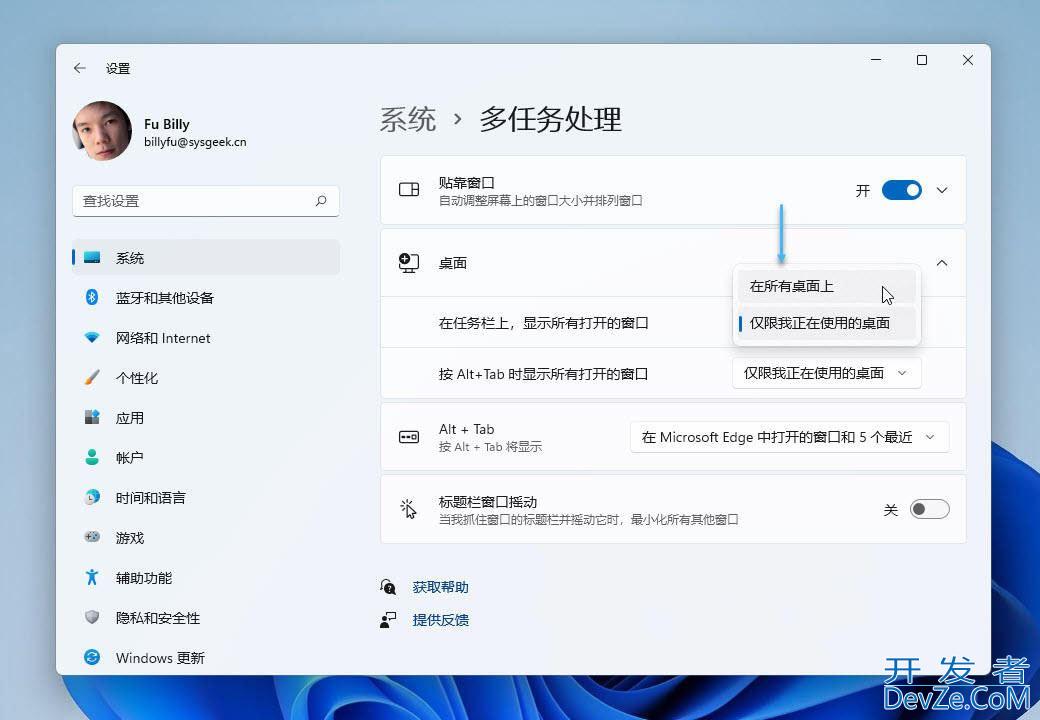
Task: Click the 在任务栏上，显示所有打开的窗口 row label
Action: (543, 323)
